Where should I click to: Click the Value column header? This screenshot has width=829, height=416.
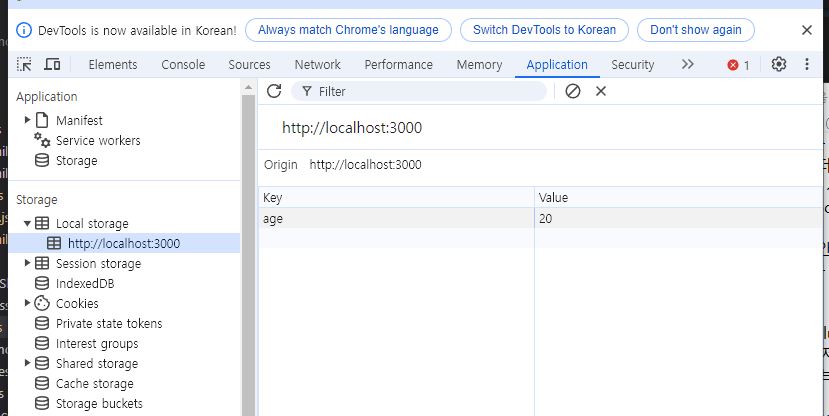[678, 198]
